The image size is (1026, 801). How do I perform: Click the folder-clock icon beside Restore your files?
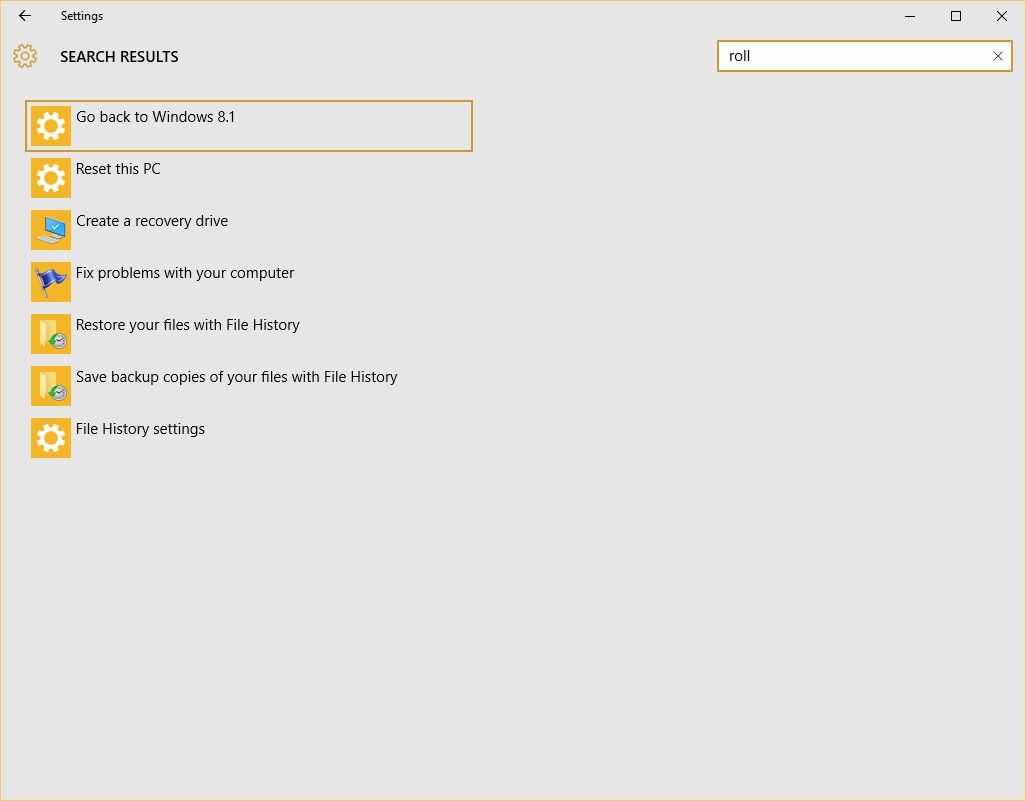click(50, 334)
